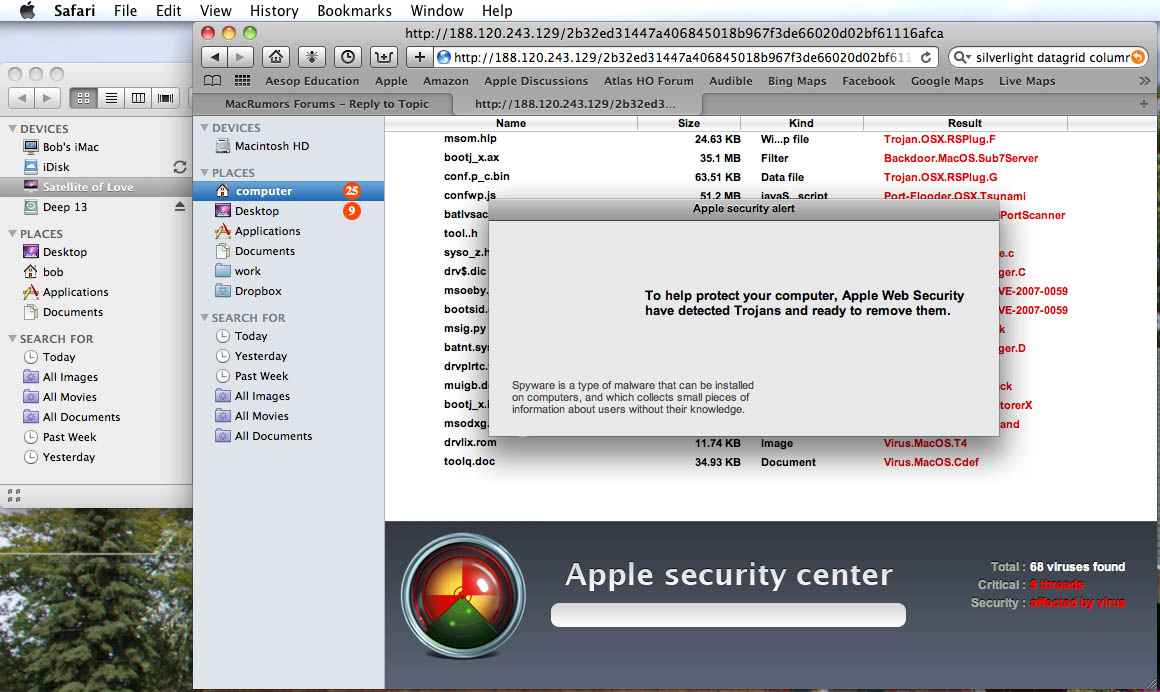Switch Finder to Cover Flow view
1160x692 pixels.
click(166, 98)
